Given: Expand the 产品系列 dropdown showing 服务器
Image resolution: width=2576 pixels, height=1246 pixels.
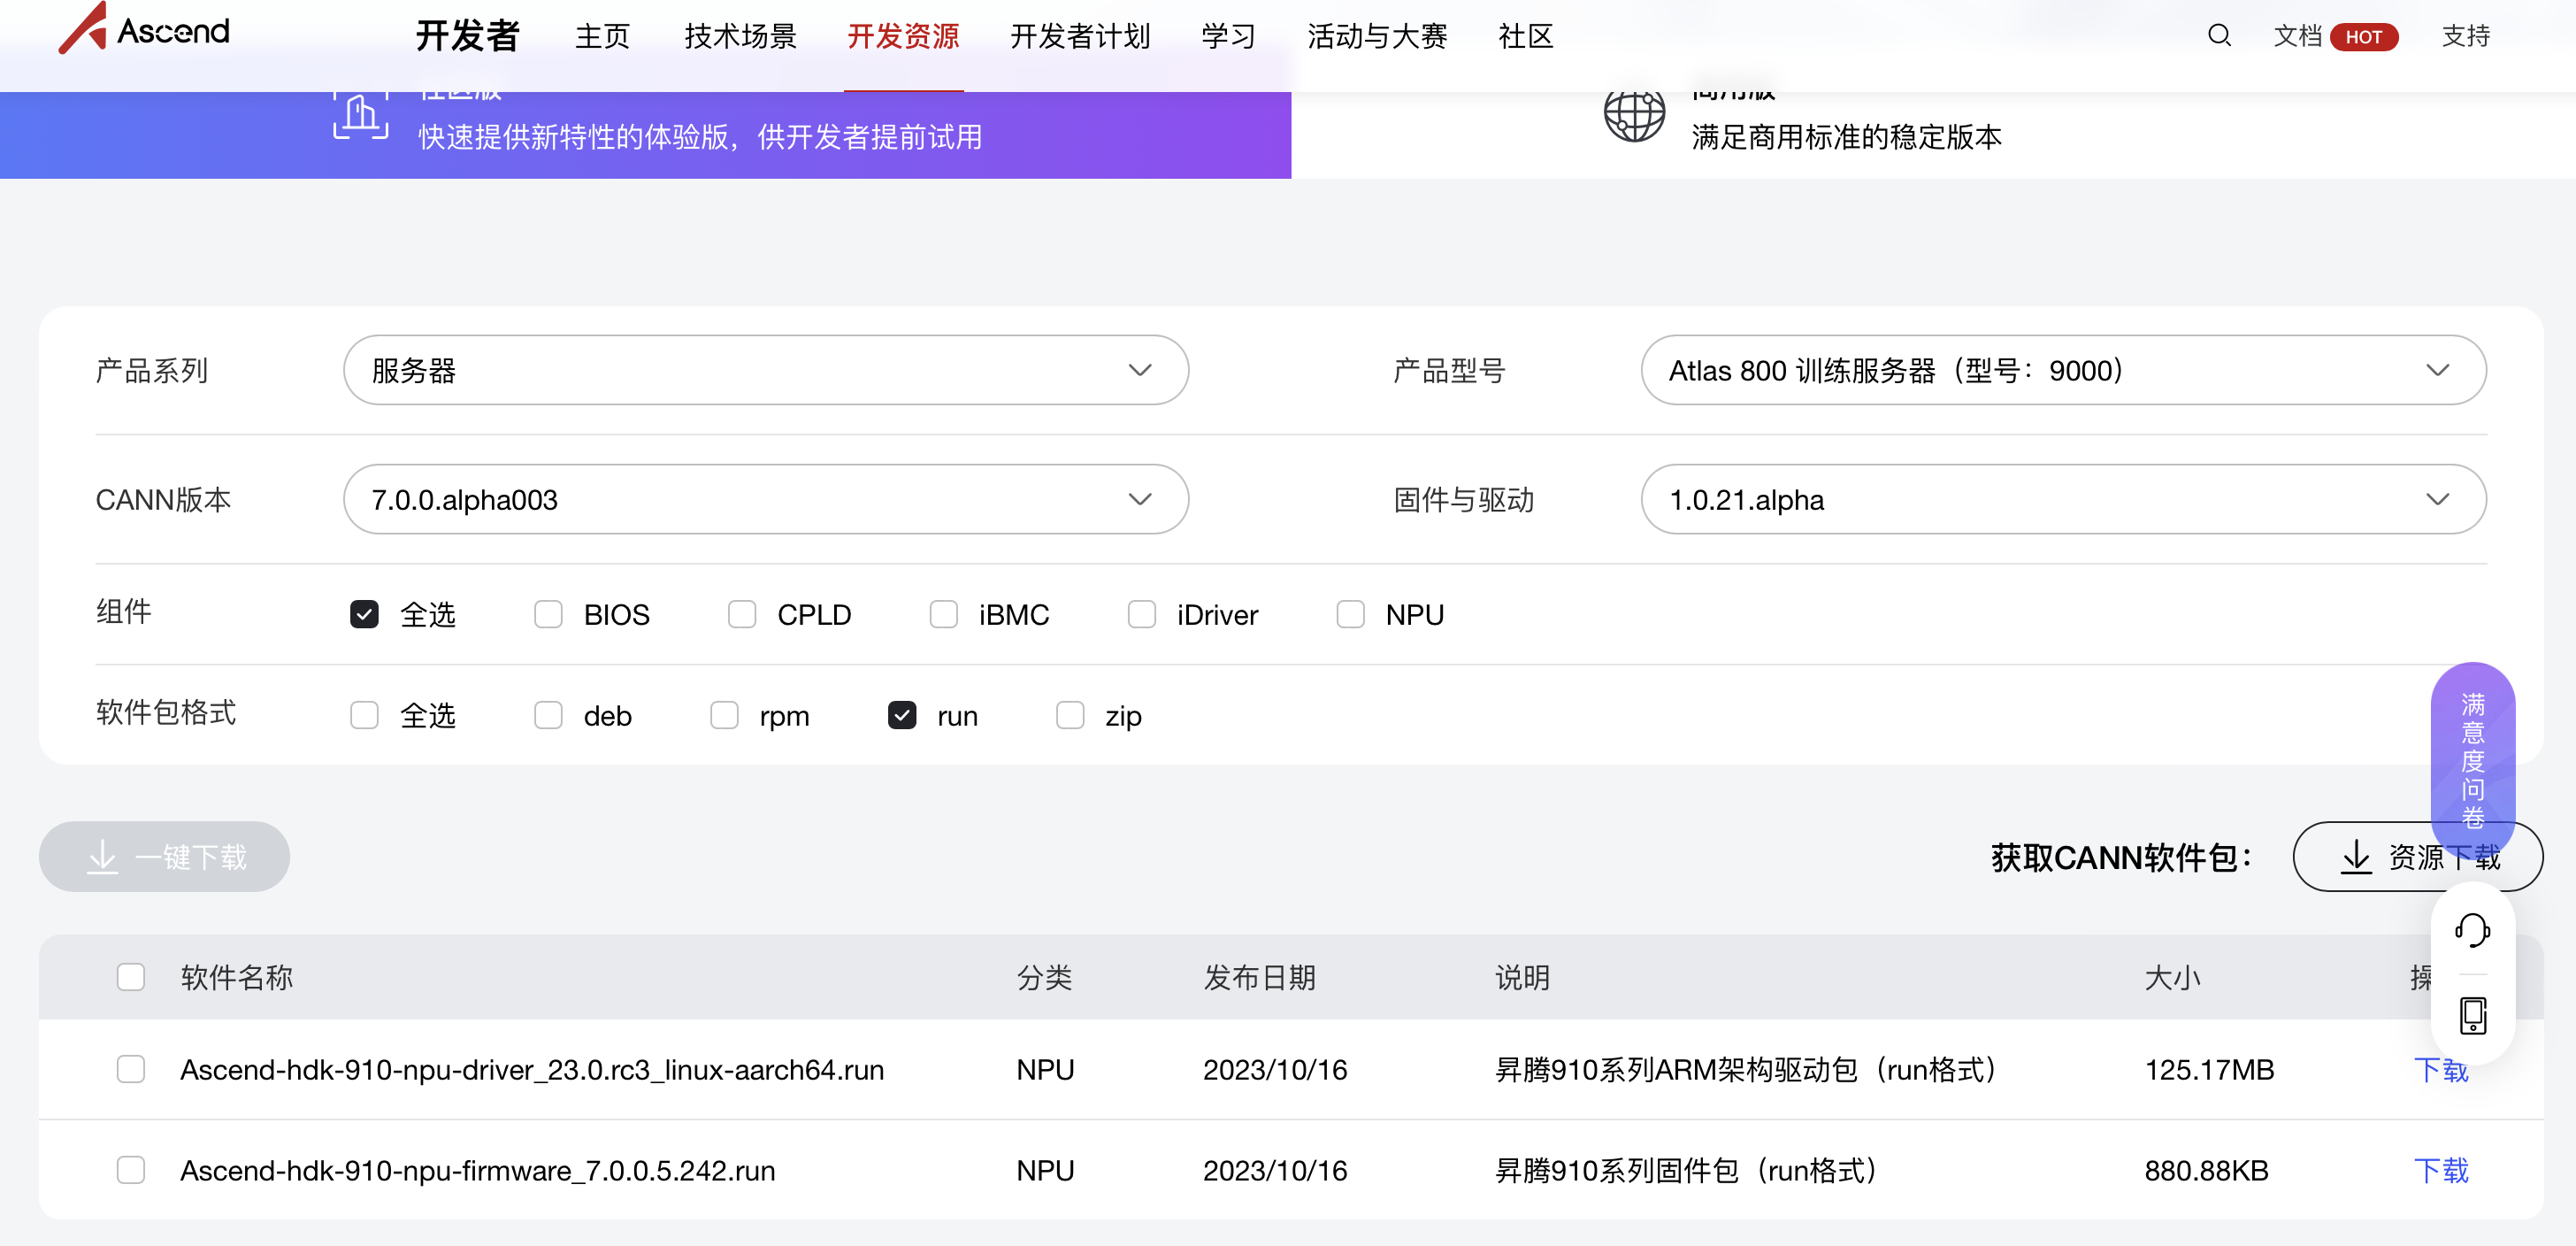Looking at the screenshot, I should coord(765,370).
